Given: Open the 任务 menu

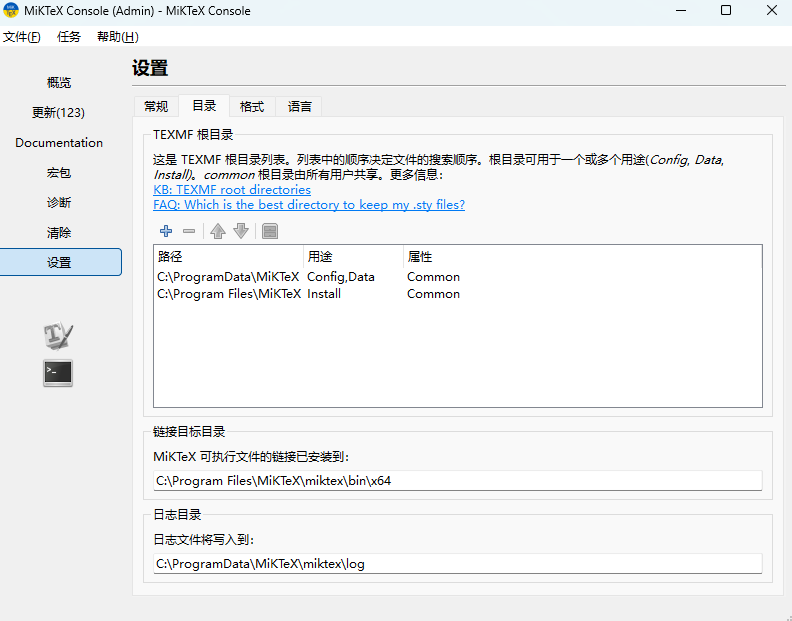Looking at the screenshot, I should point(69,37).
